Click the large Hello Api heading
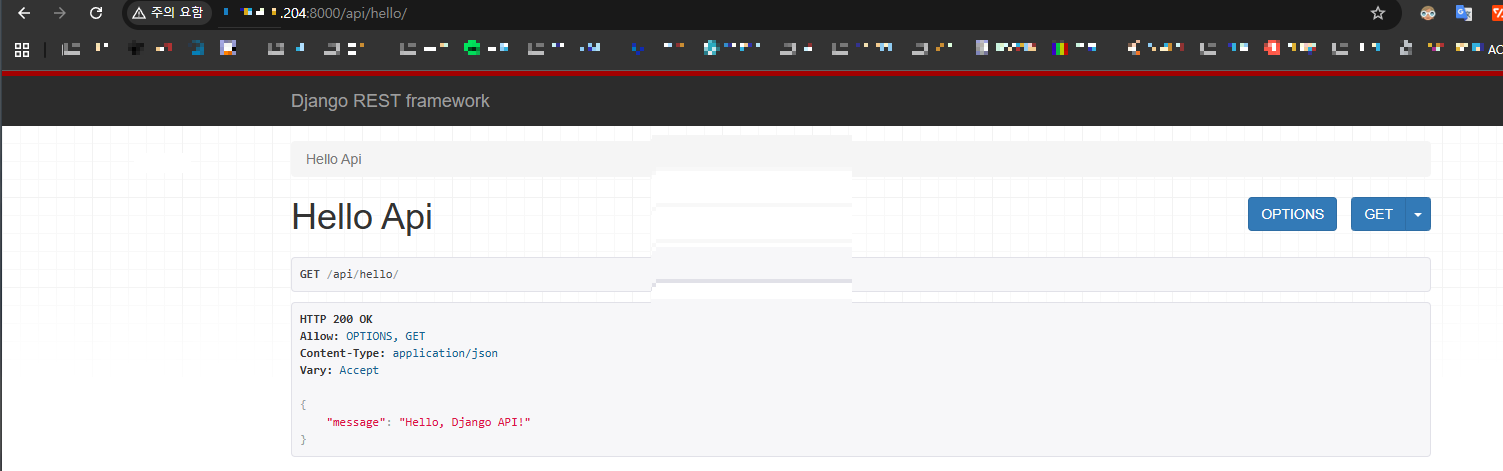Viewport: 1503px width, 471px height. (x=362, y=216)
